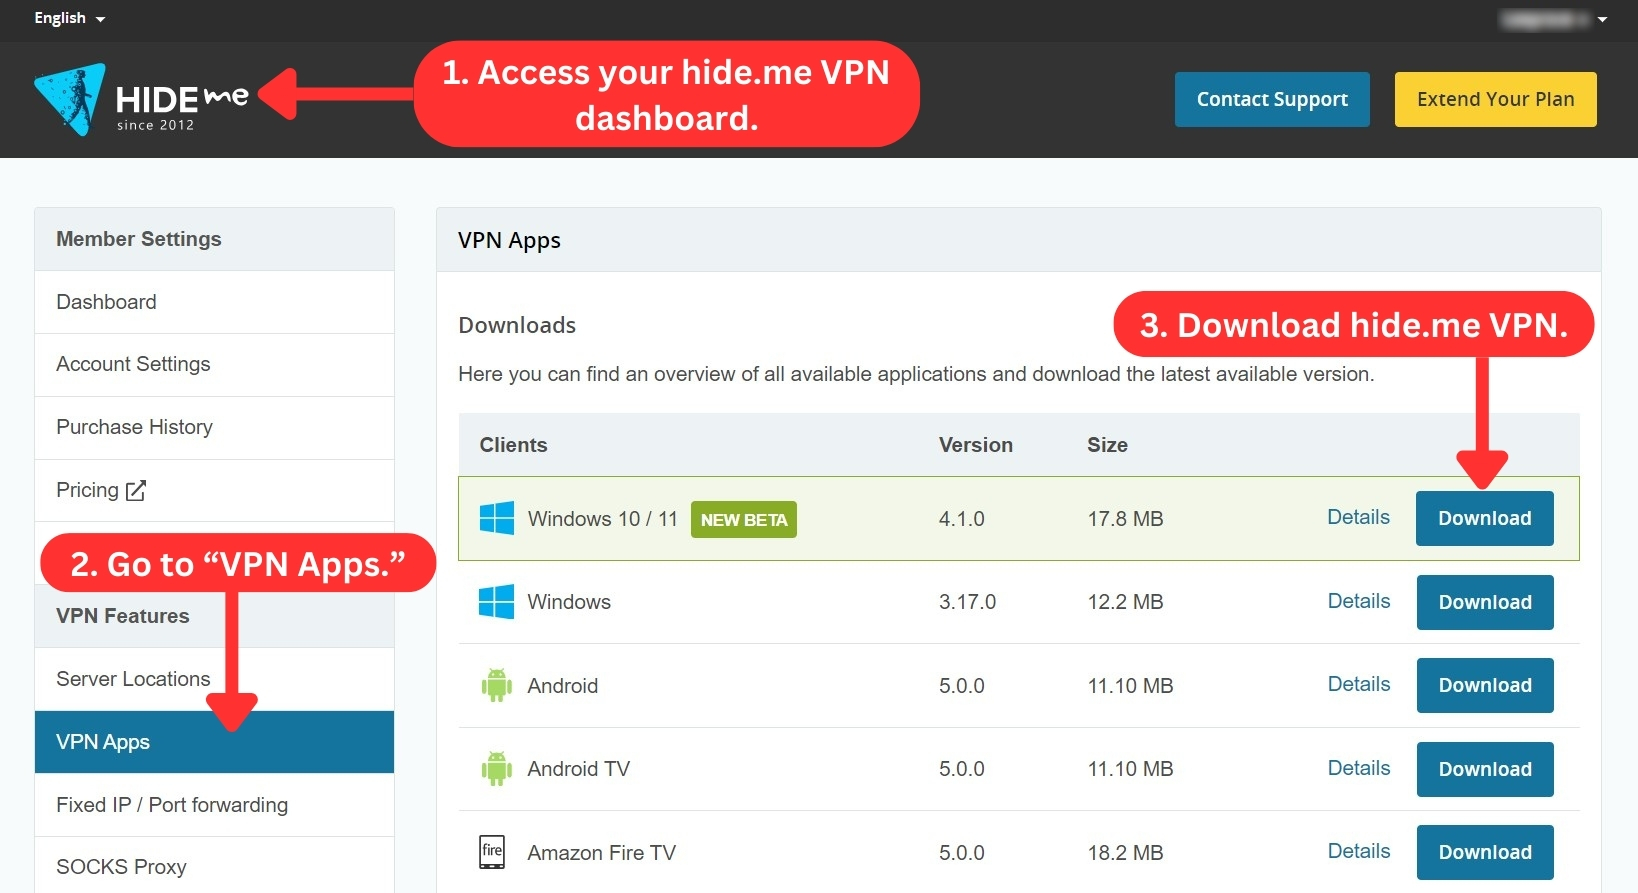Open Account Settings in the sidebar
This screenshot has height=893, width=1638.
tap(215, 364)
